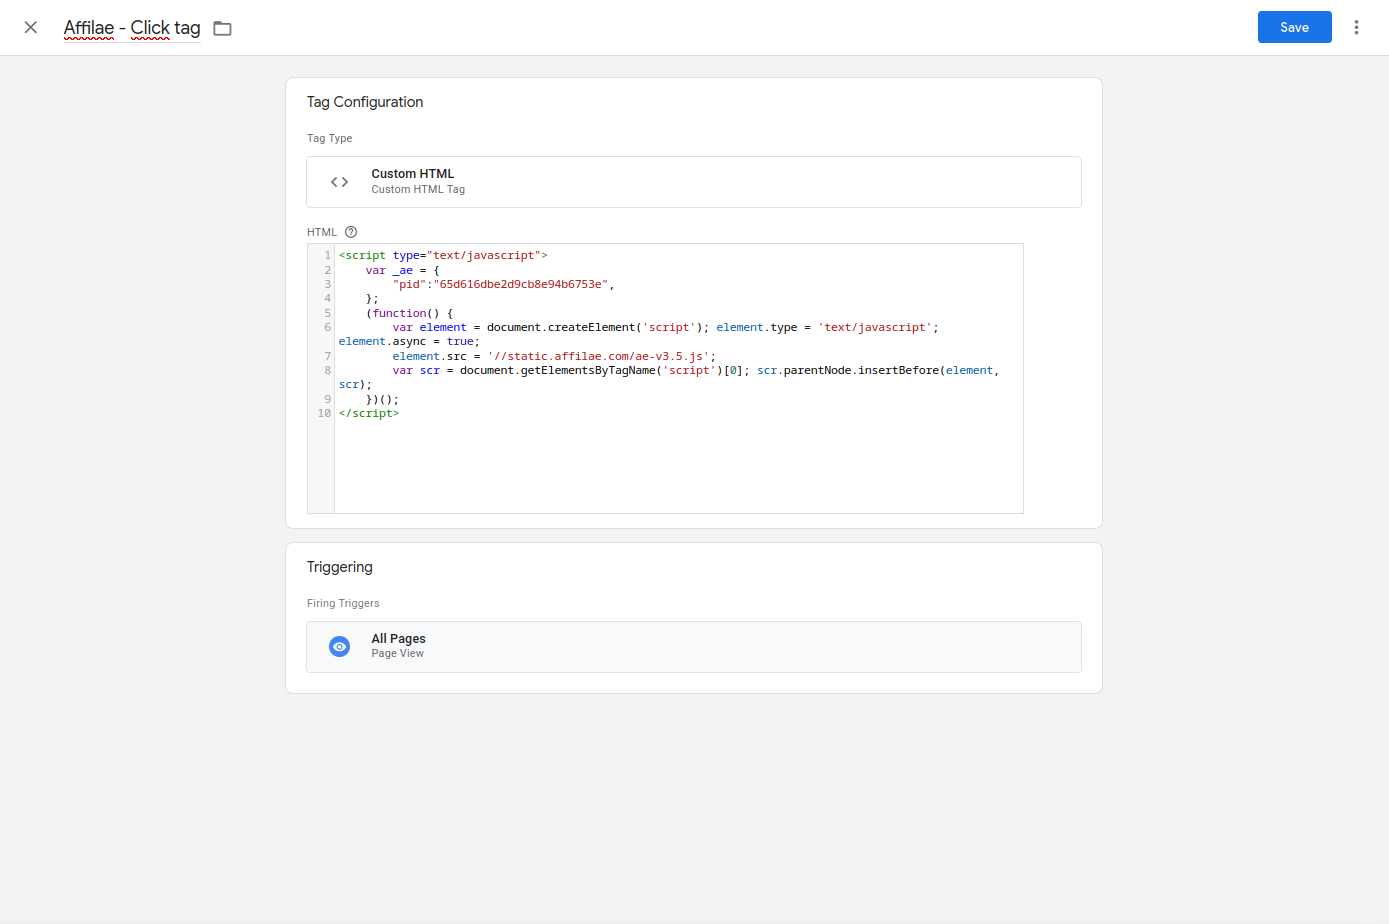Click the opening script type tag line
The image size is (1389, 924).
(x=443, y=256)
